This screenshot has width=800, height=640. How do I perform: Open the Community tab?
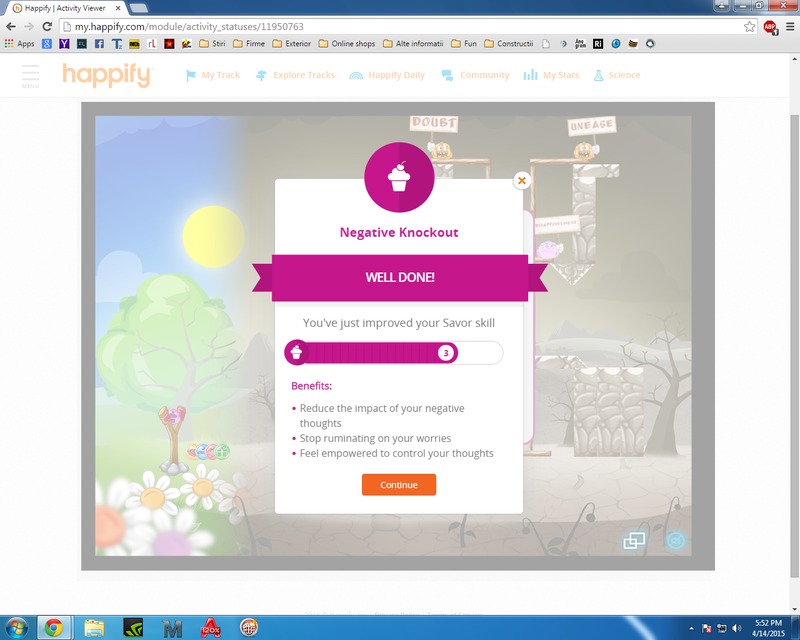(476, 75)
